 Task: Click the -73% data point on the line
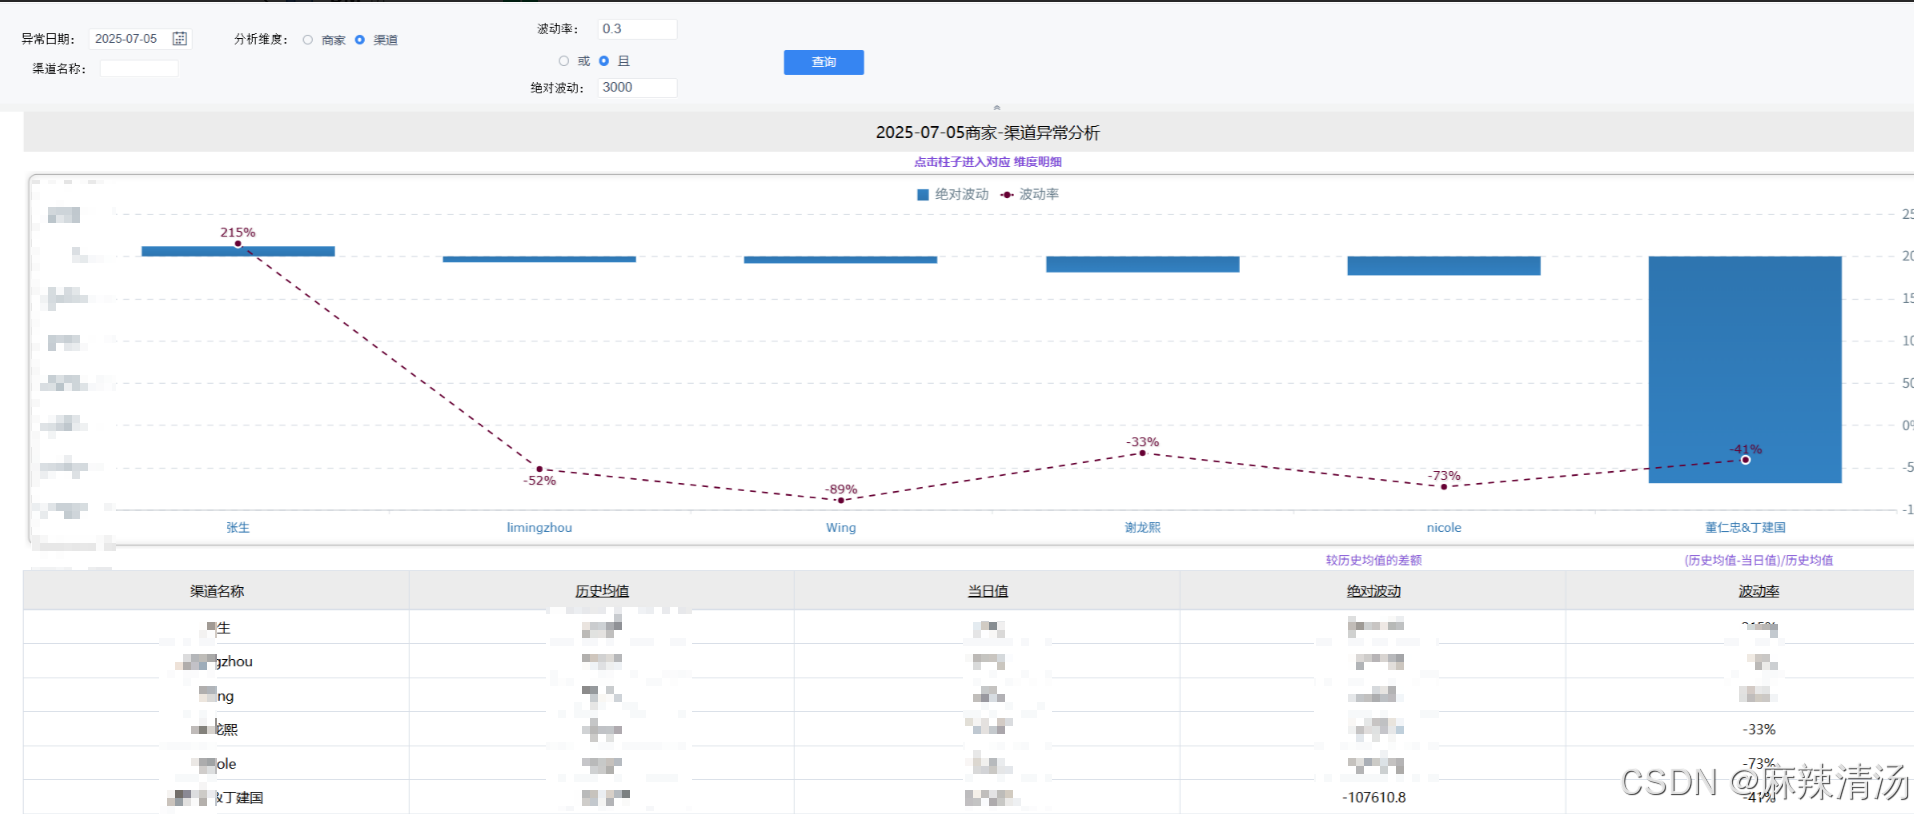(1444, 487)
